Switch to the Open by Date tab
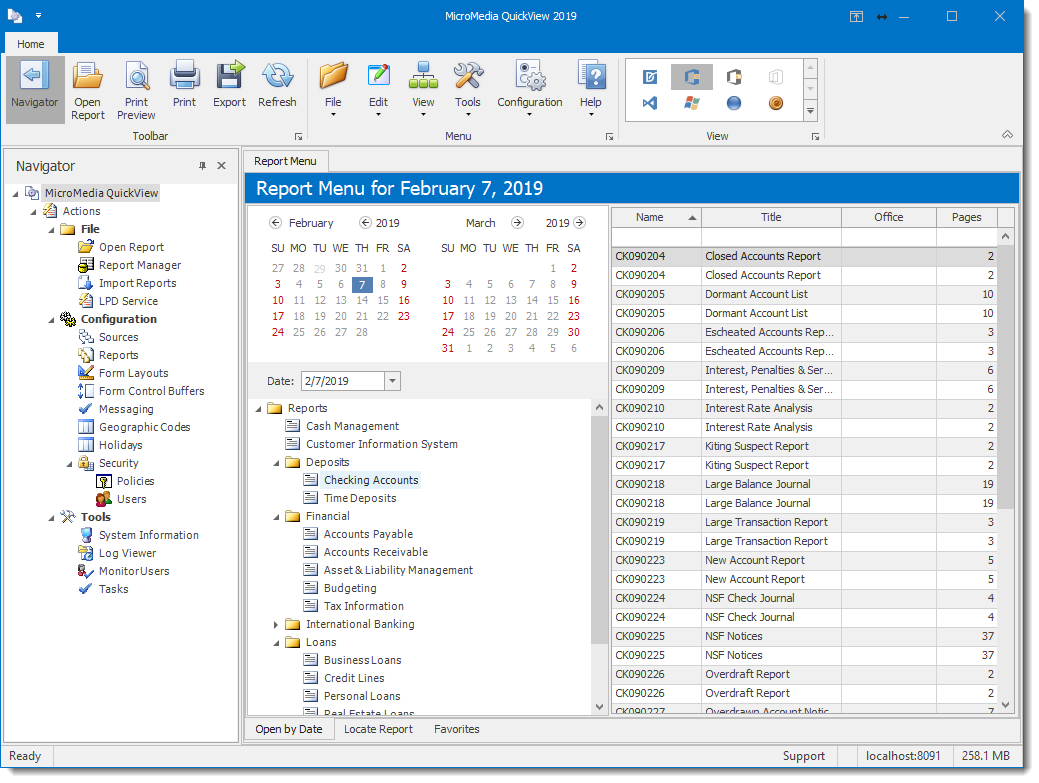The width and height of the screenshot is (1039, 783). click(289, 729)
